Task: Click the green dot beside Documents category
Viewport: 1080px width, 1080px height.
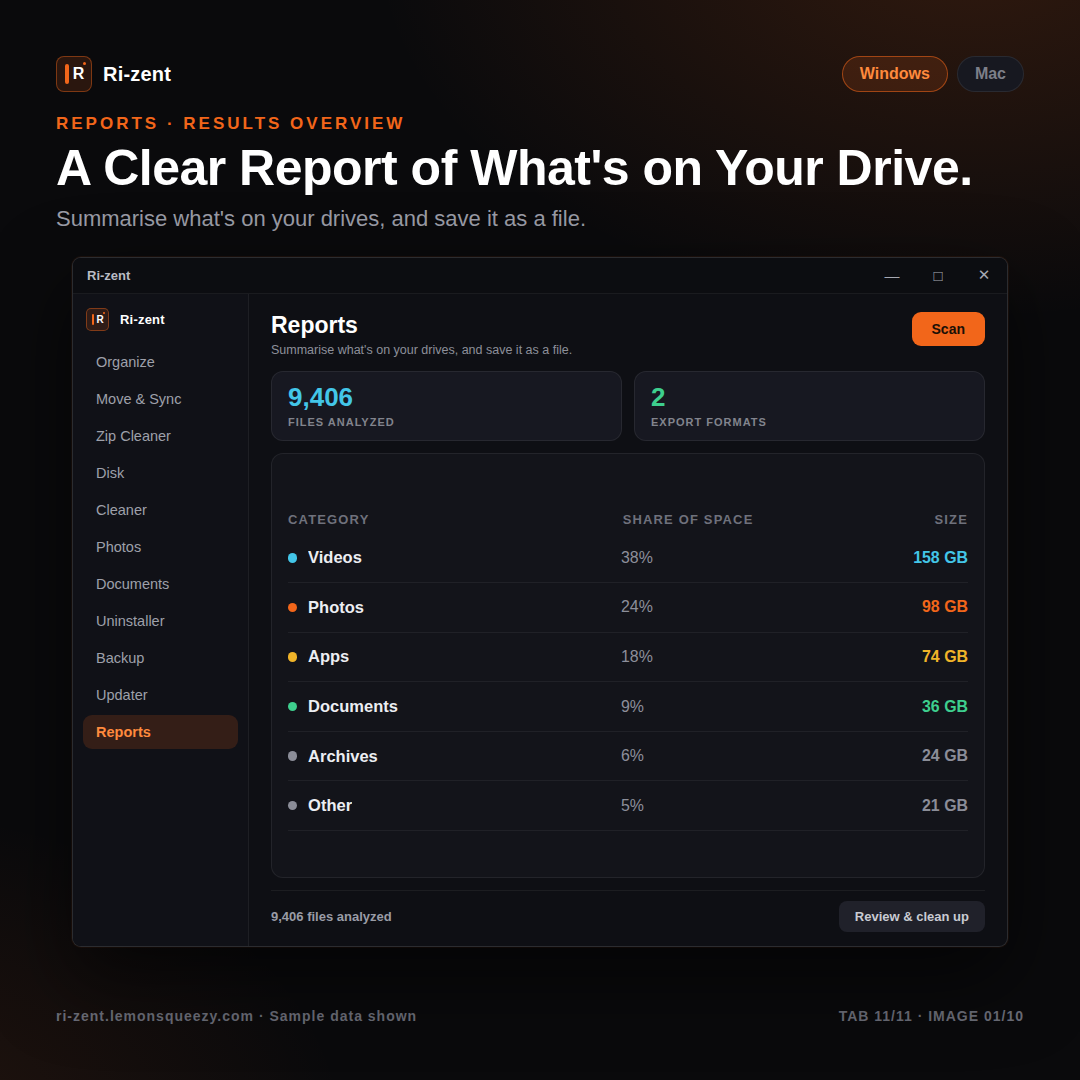Action: (x=293, y=707)
